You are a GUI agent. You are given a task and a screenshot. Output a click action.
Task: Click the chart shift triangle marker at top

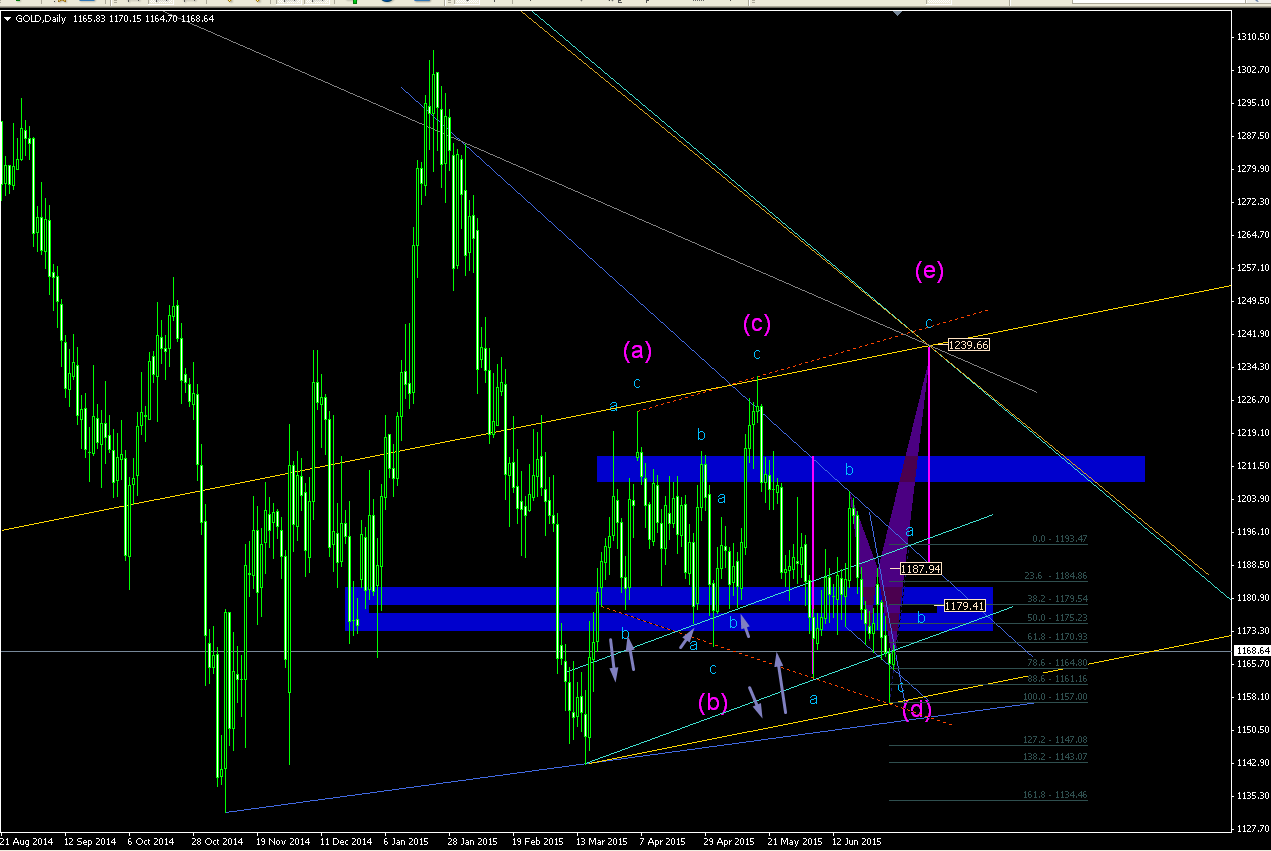click(x=897, y=13)
